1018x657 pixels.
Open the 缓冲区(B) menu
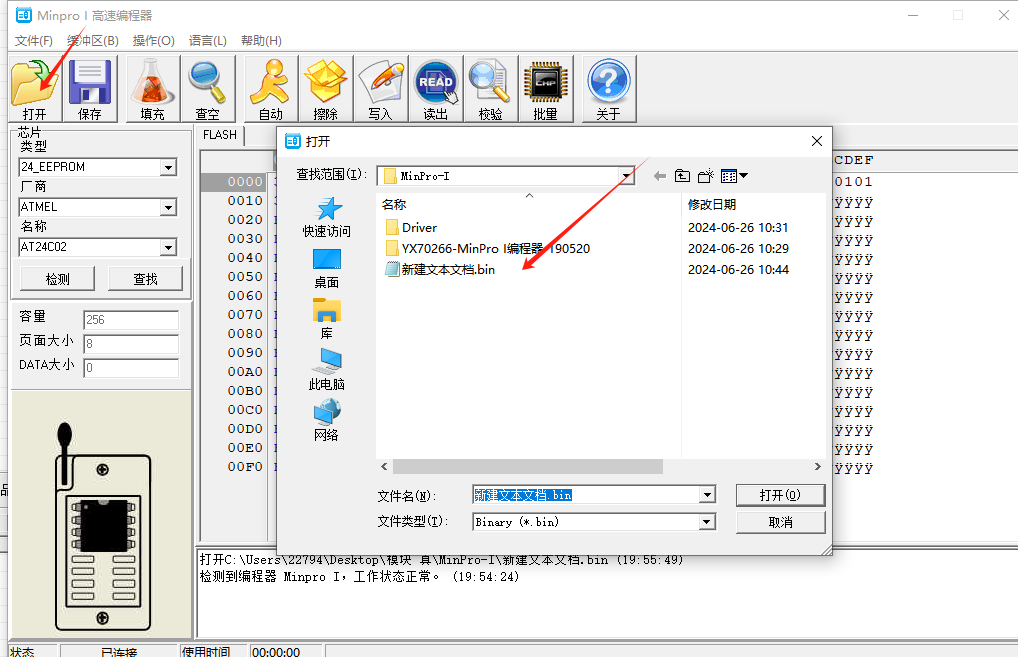click(93, 41)
